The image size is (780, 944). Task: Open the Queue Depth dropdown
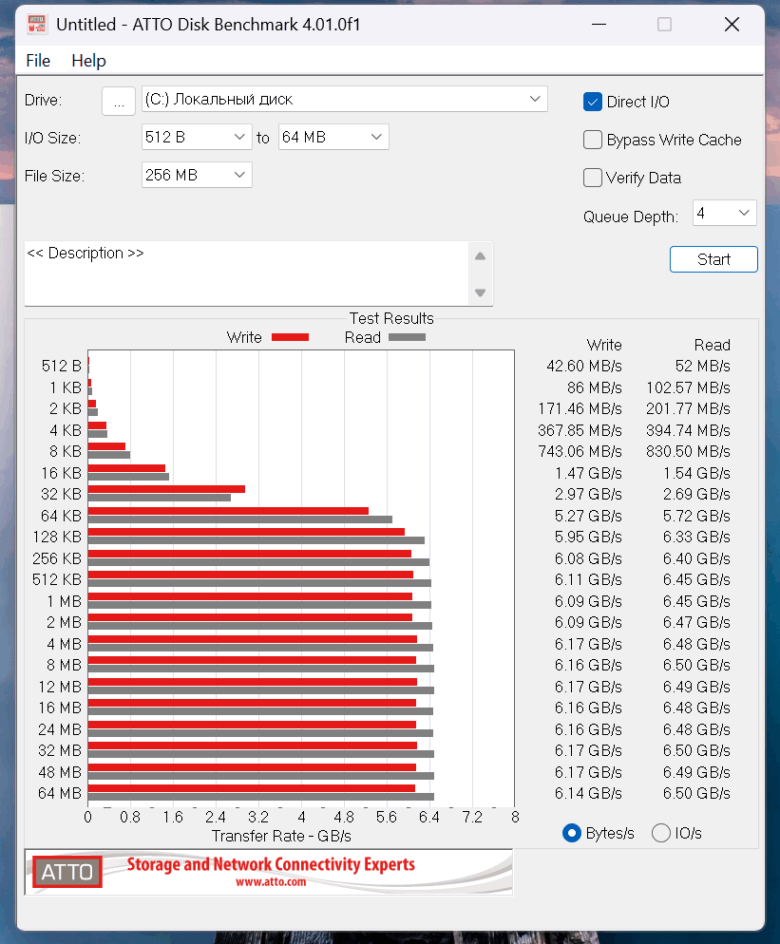[725, 213]
